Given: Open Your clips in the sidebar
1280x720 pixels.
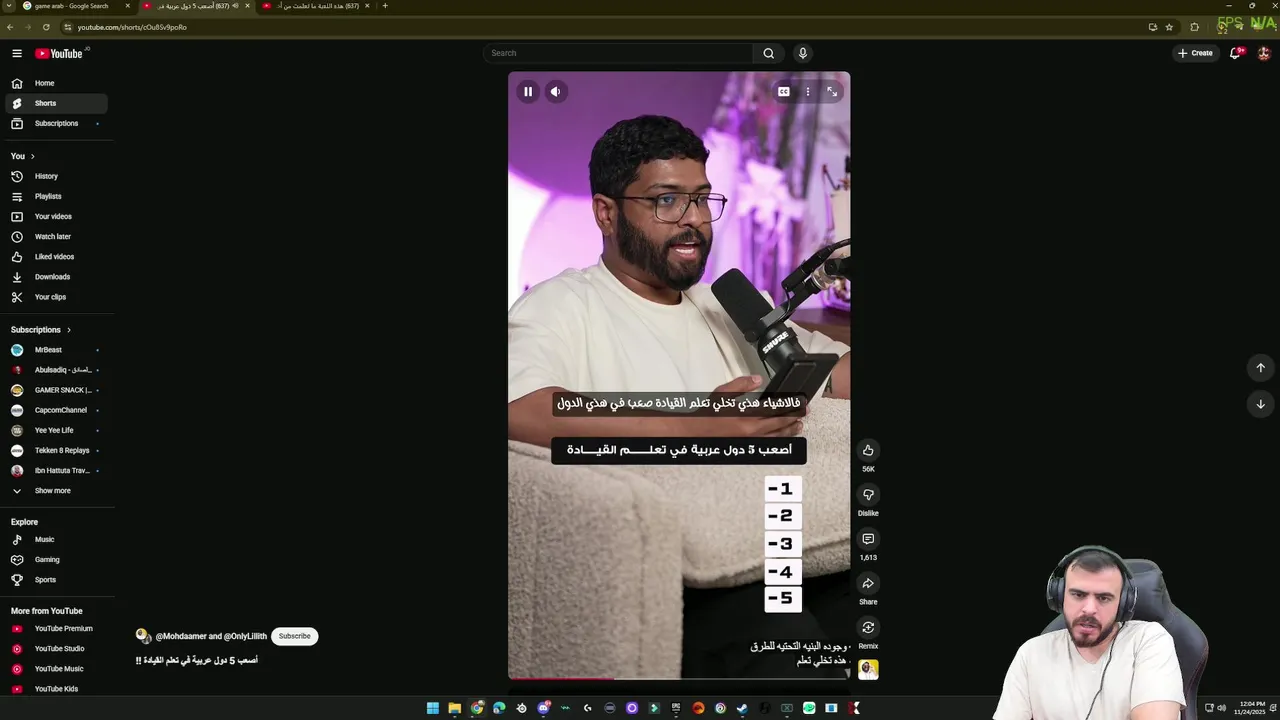Looking at the screenshot, I should click(x=56, y=297).
